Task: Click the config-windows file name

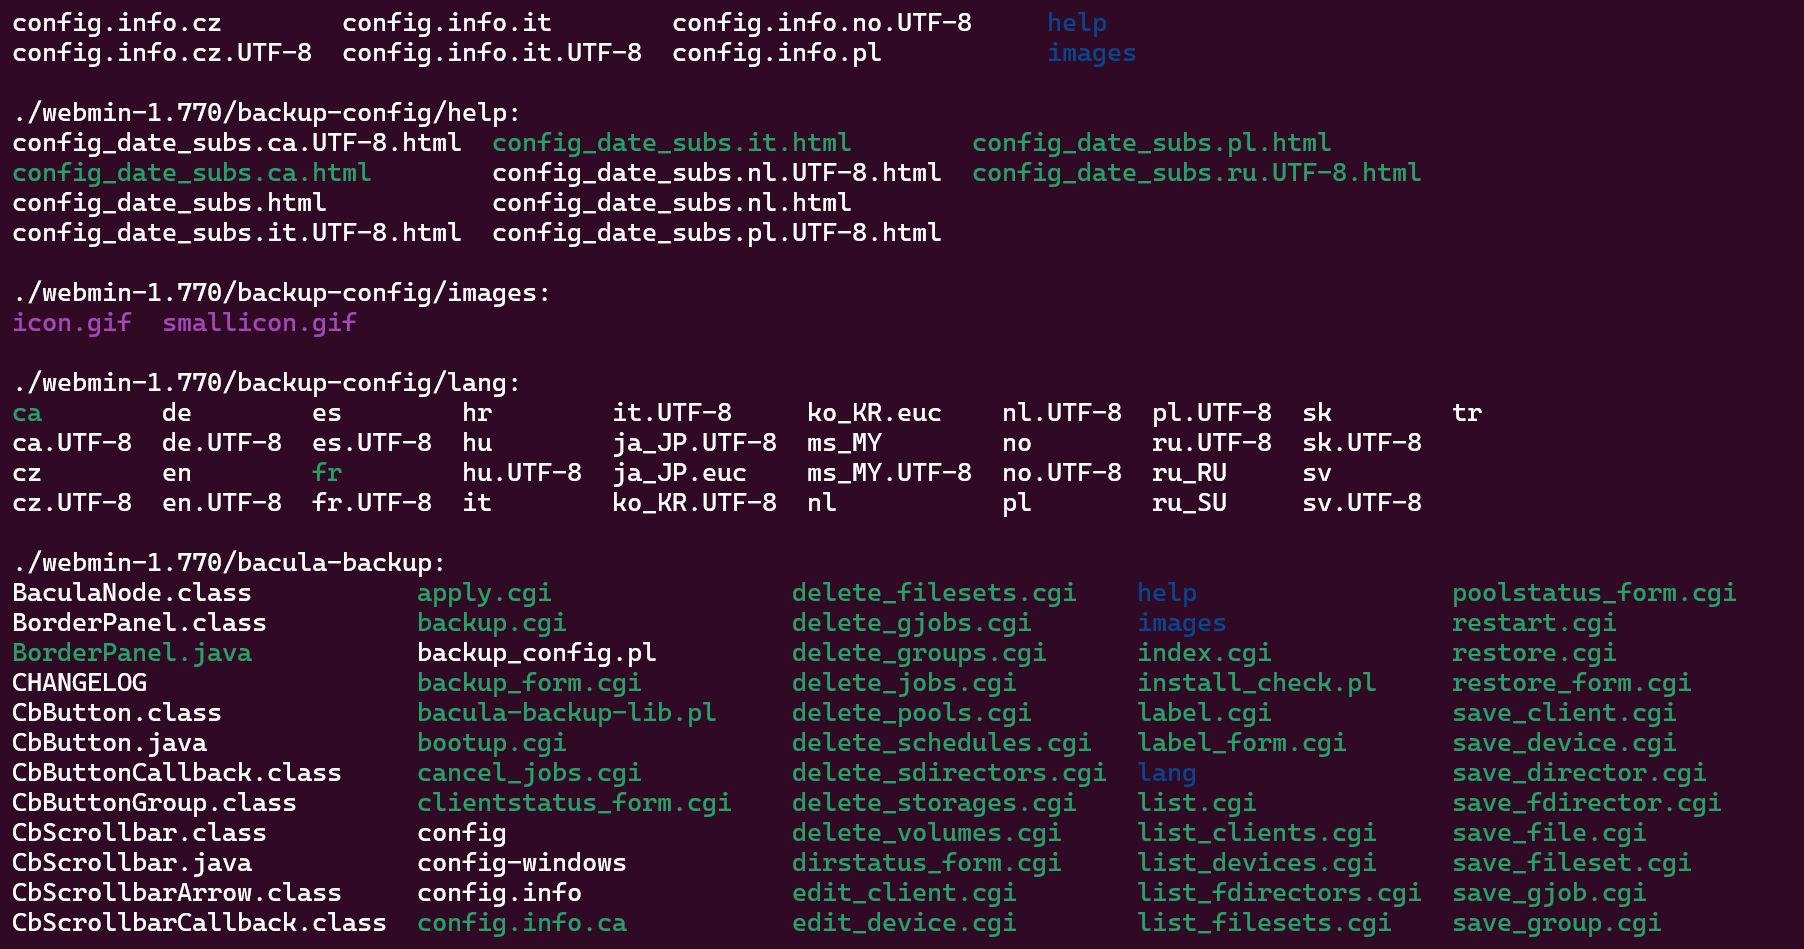Action: [522, 863]
